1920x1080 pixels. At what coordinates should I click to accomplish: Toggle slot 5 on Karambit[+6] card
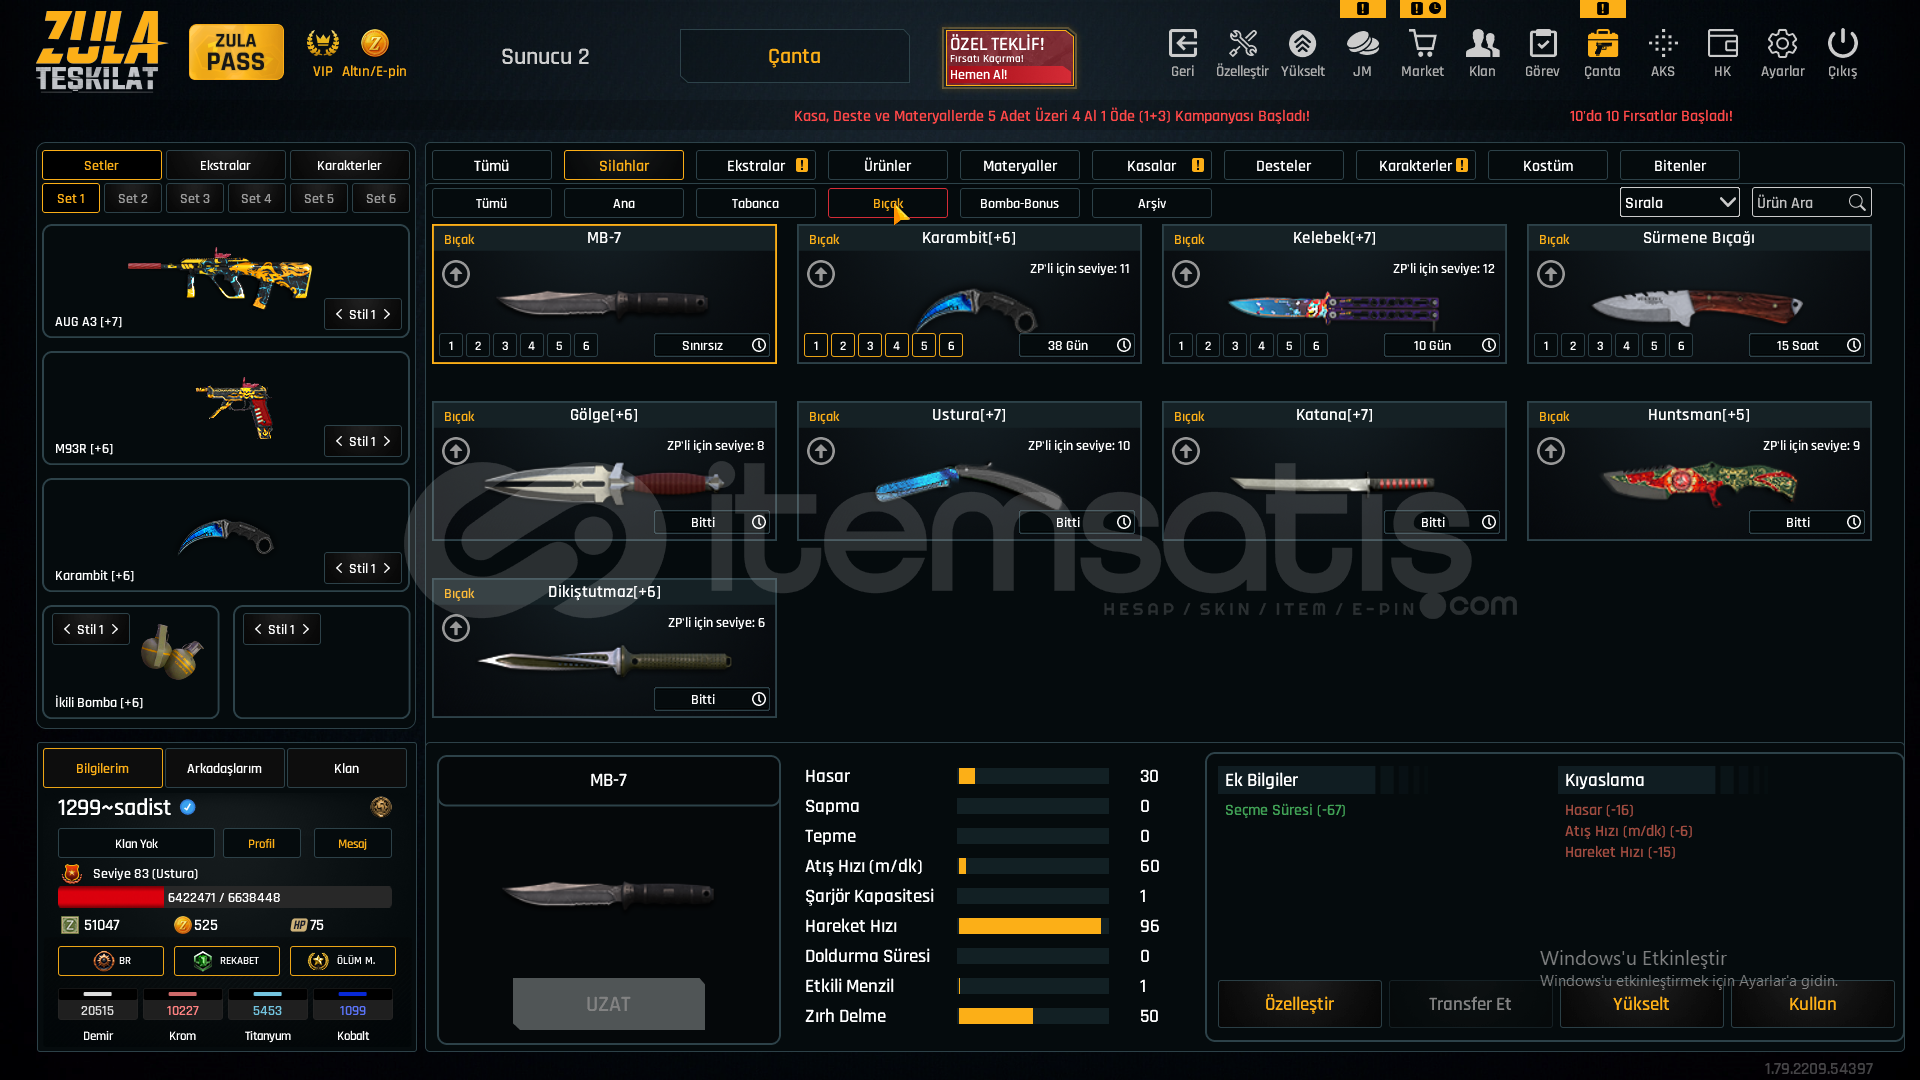tap(924, 346)
